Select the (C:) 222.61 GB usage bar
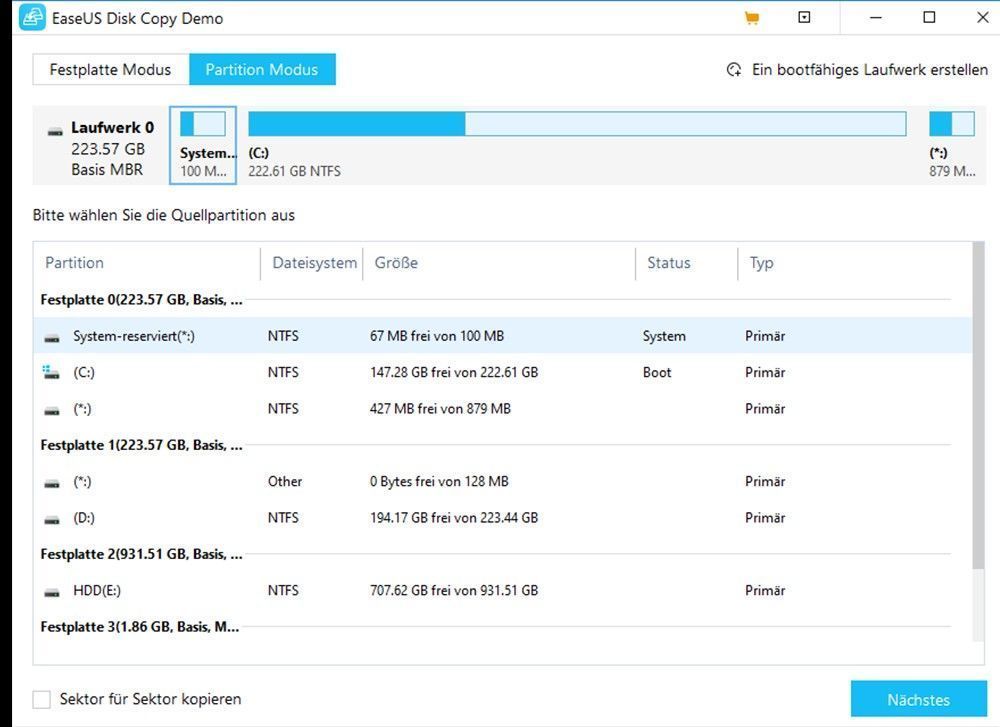1000x727 pixels. pyautogui.click(x=577, y=124)
